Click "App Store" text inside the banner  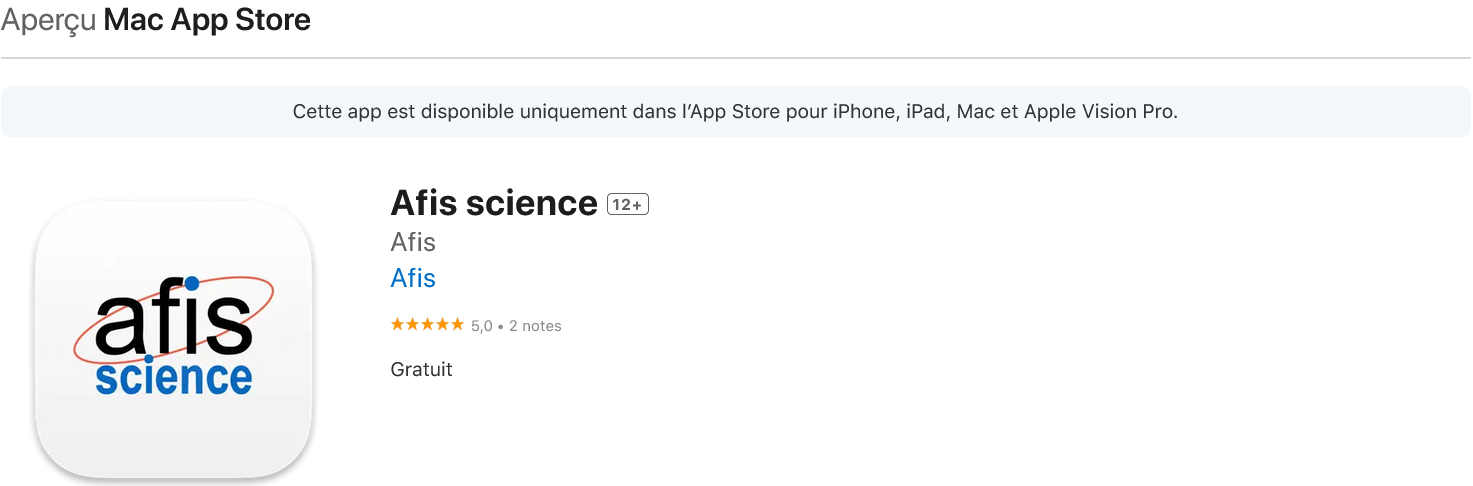coord(737,111)
